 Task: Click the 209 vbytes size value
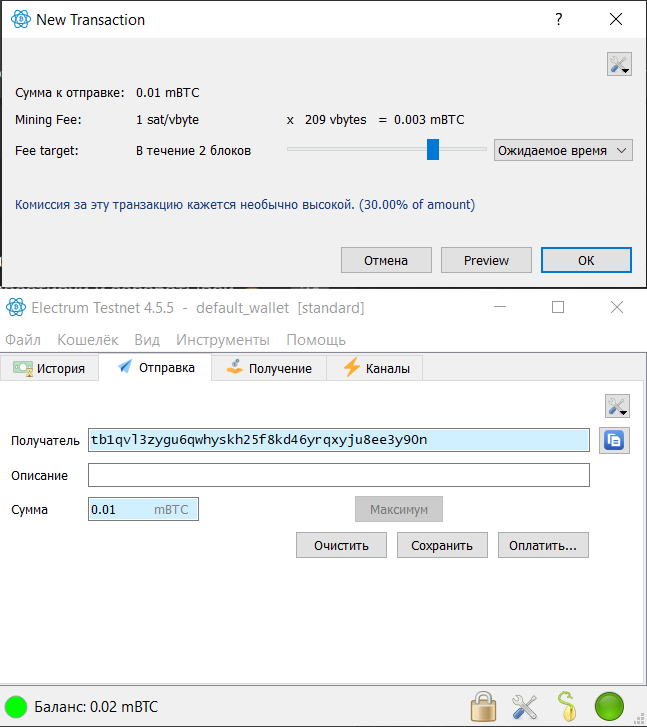[335, 120]
